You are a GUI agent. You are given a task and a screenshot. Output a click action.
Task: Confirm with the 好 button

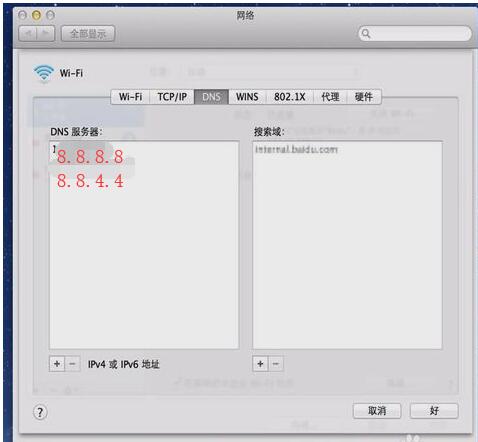(x=434, y=411)
